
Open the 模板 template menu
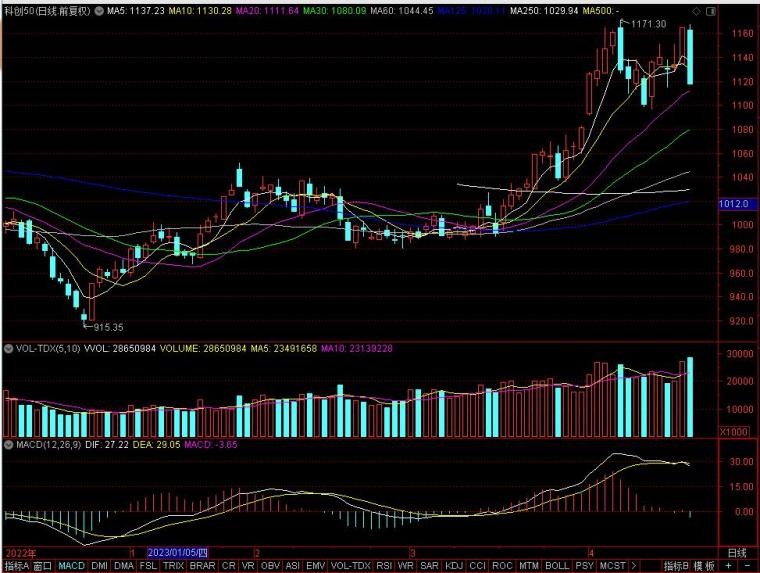[703, 566]
